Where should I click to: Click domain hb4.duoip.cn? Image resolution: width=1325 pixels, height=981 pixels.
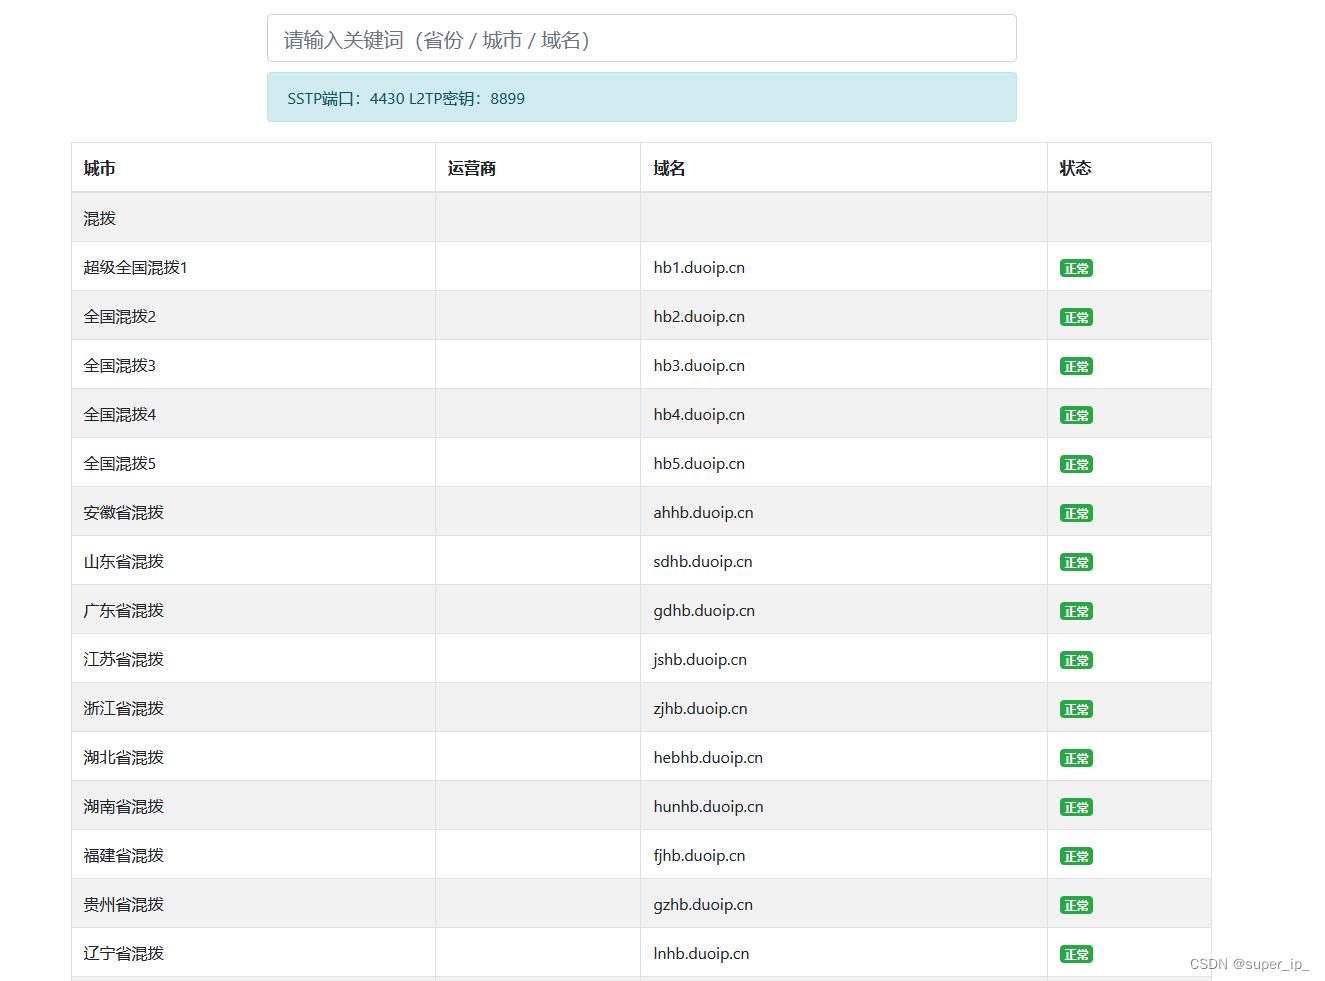pos(699,414)
